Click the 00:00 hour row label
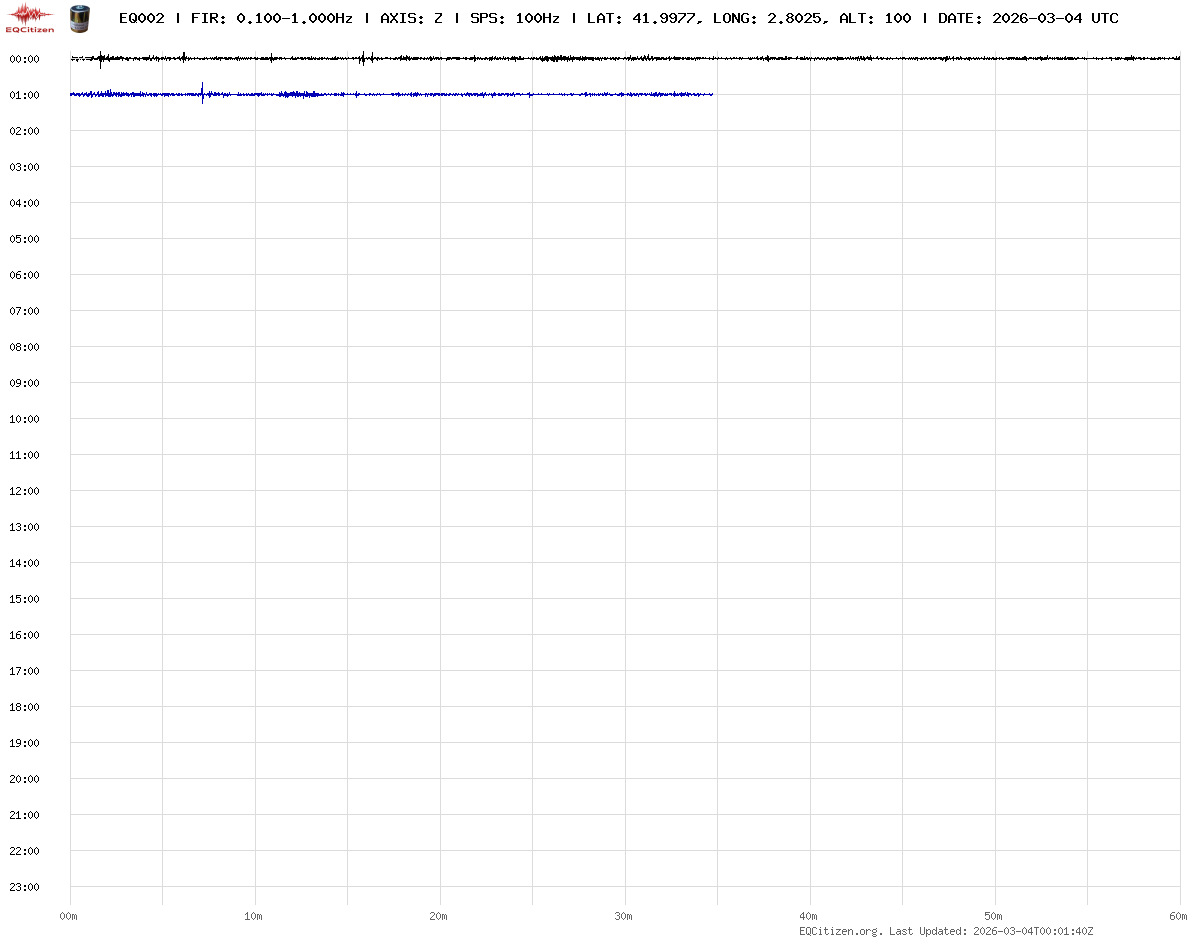 pyautogui.click(x=24, y=59)
